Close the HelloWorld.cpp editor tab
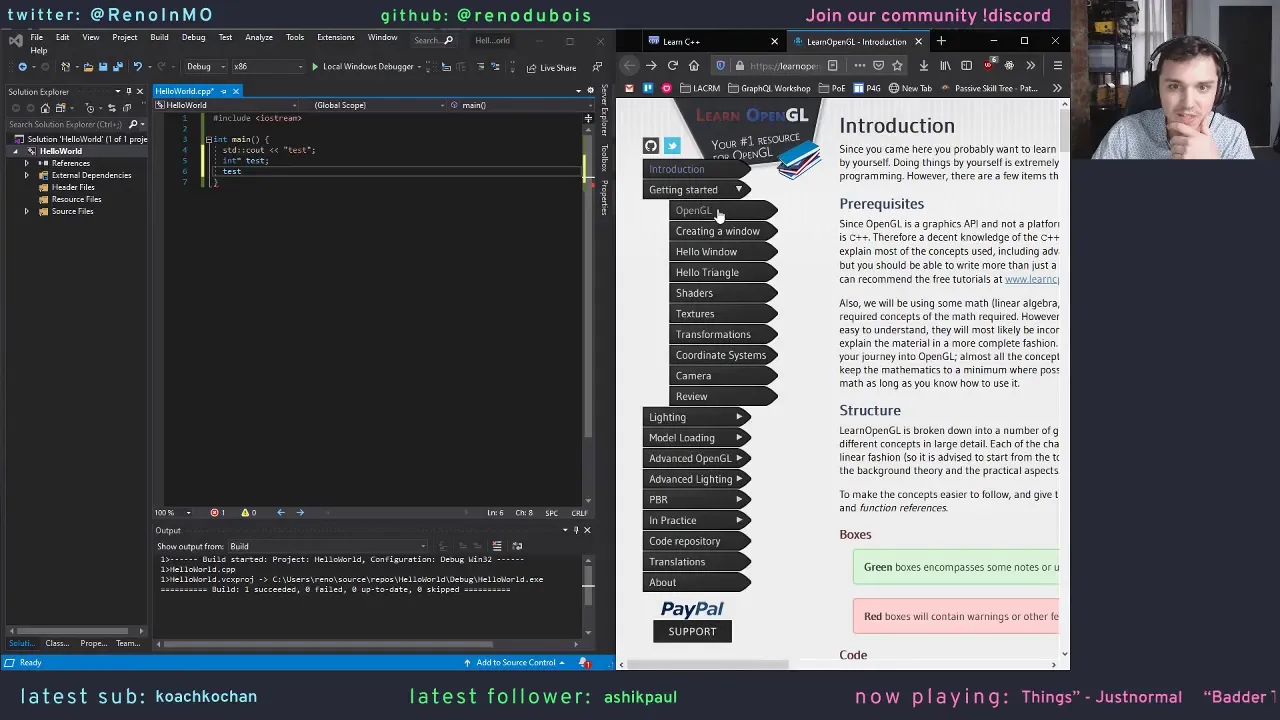1280x720 pixels. (235, 92)
